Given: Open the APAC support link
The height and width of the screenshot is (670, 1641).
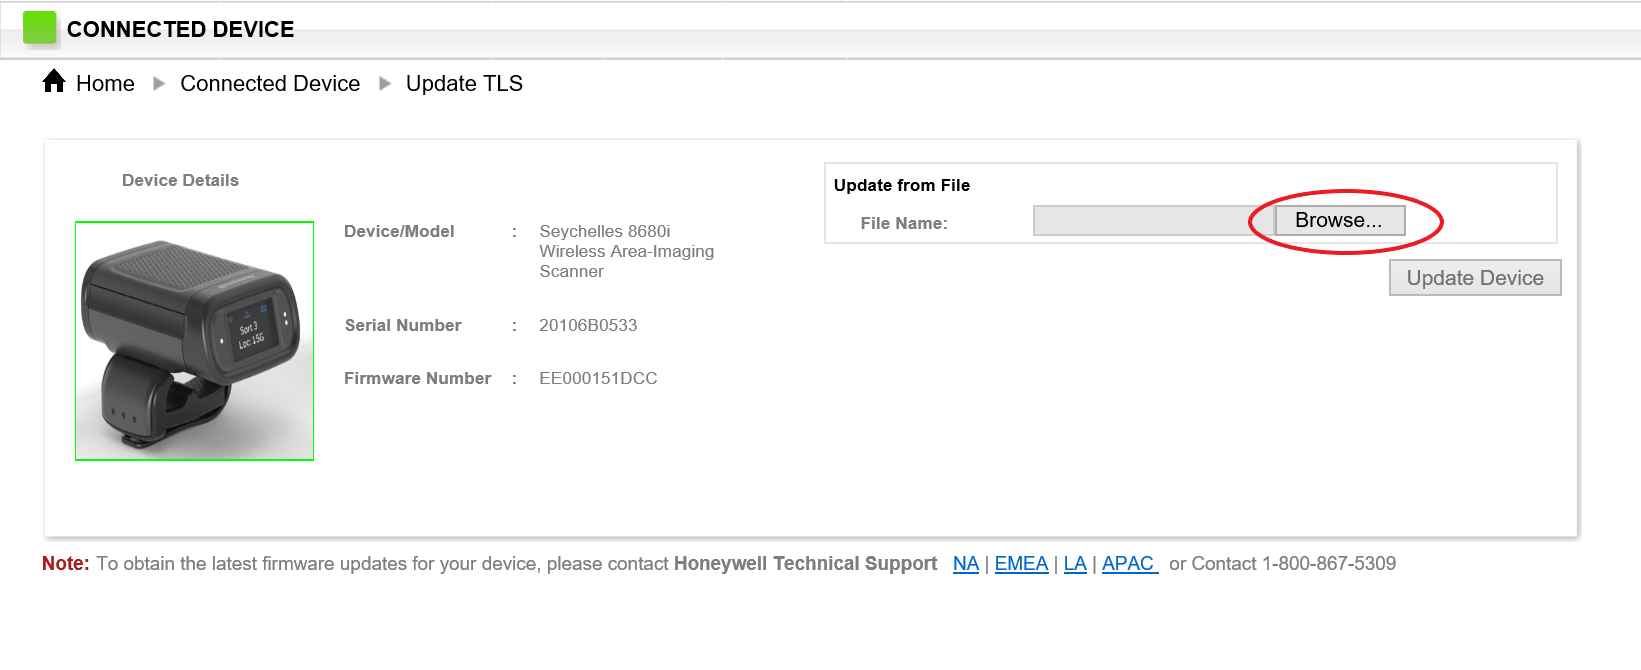Looking at the screenshot, I should pos(1129,564).
